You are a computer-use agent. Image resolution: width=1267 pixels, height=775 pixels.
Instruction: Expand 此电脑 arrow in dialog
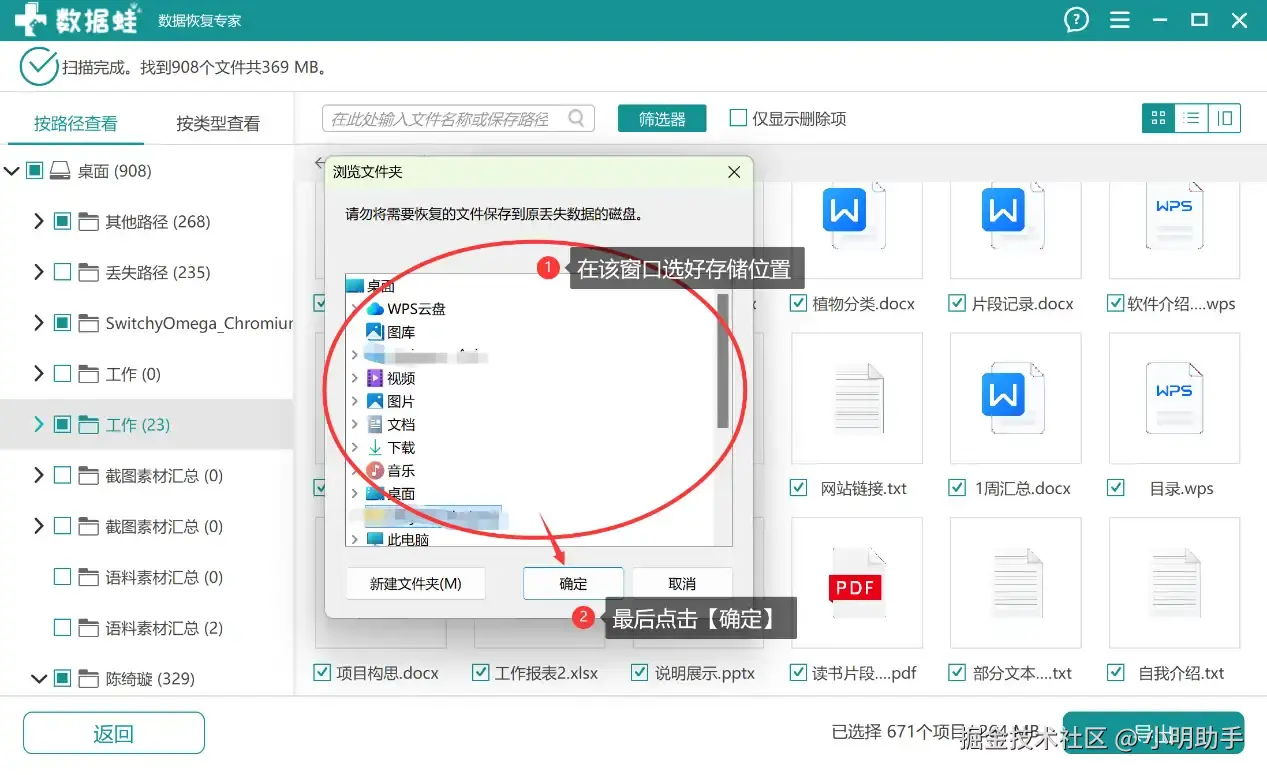click(354, 539)
